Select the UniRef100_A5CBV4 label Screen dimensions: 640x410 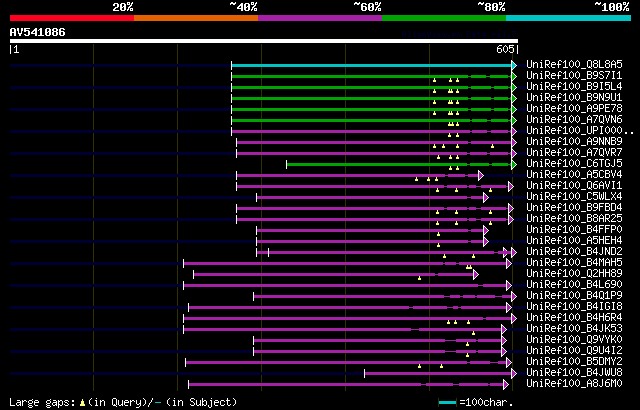574,175
